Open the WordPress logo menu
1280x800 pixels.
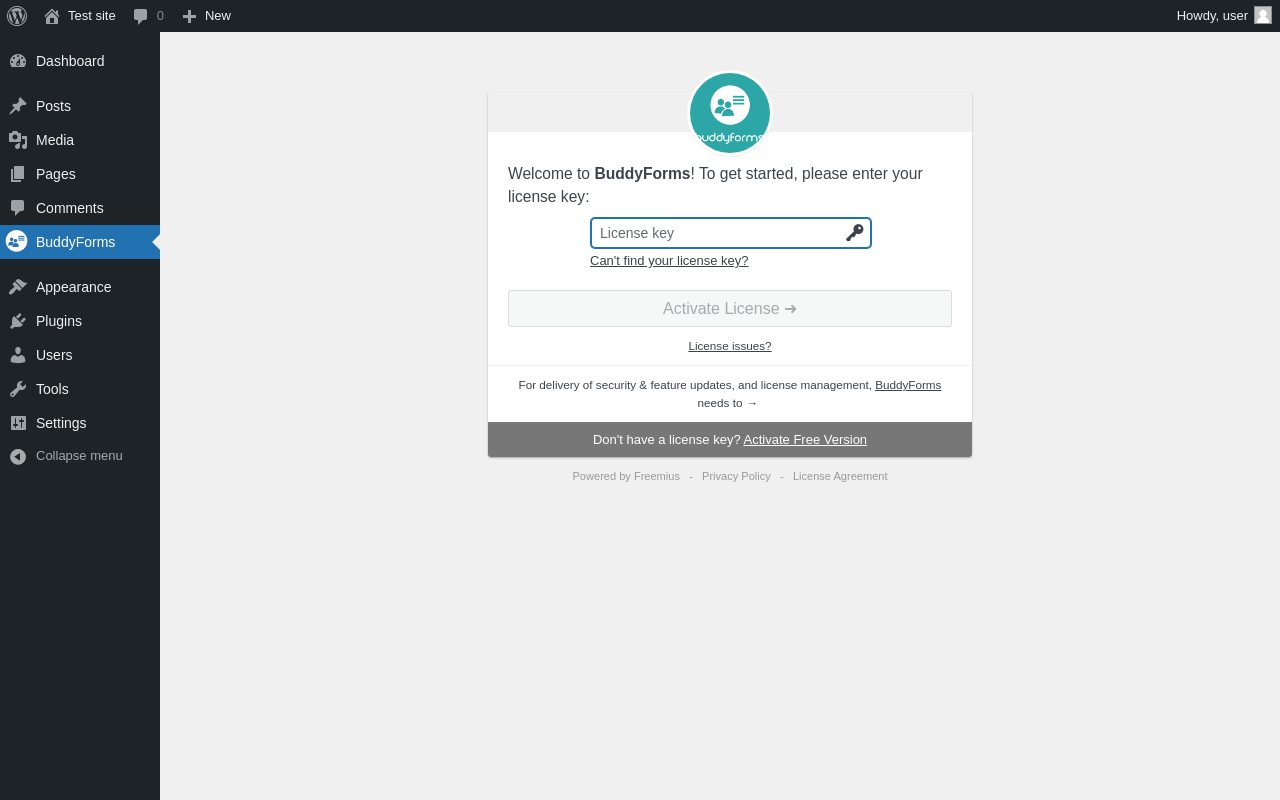17,16
